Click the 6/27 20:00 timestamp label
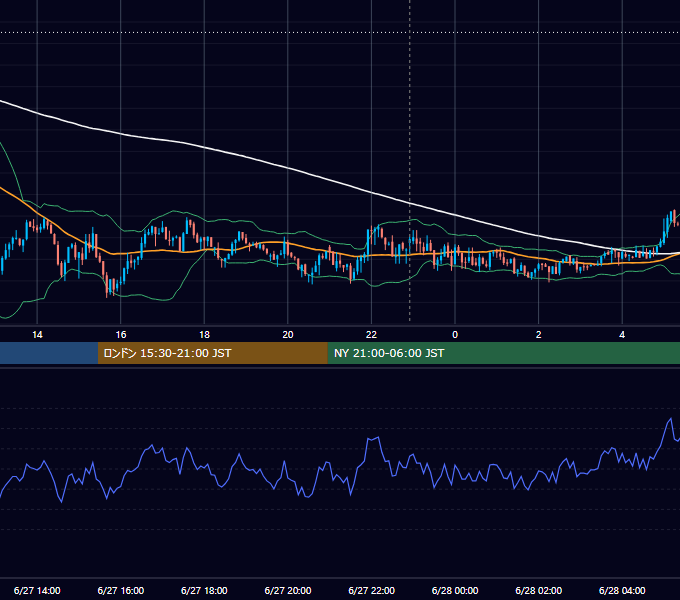 288,590
